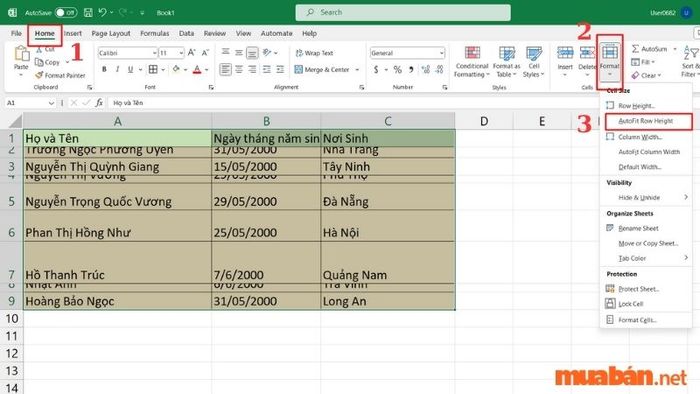Click Merge & Center

pos(322,70)
